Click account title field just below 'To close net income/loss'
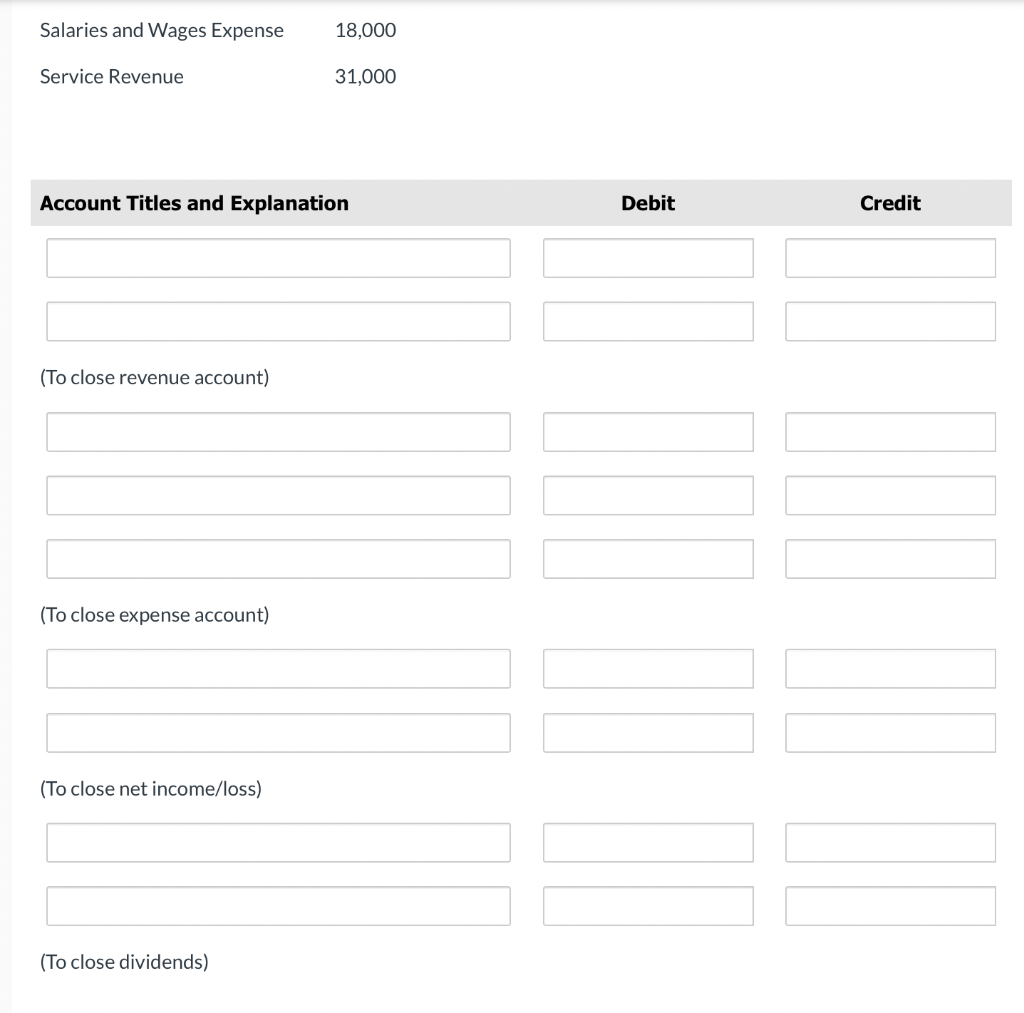 coord(278,843)
